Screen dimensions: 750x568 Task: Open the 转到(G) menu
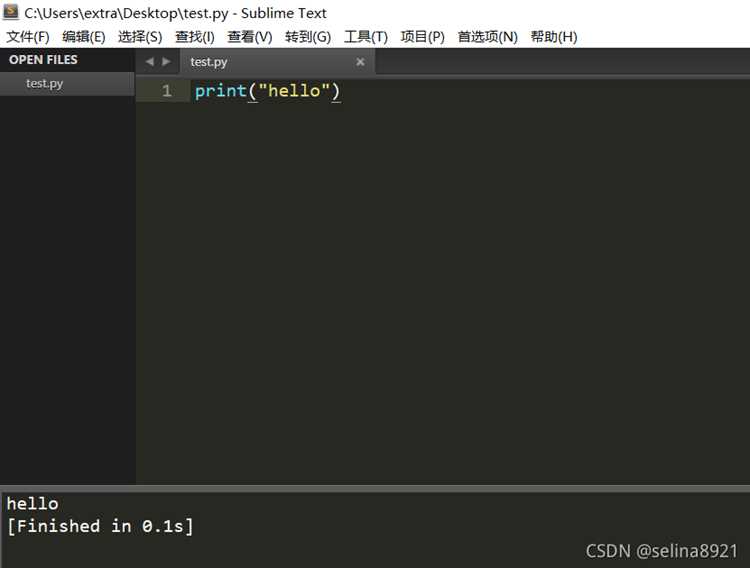308,37
